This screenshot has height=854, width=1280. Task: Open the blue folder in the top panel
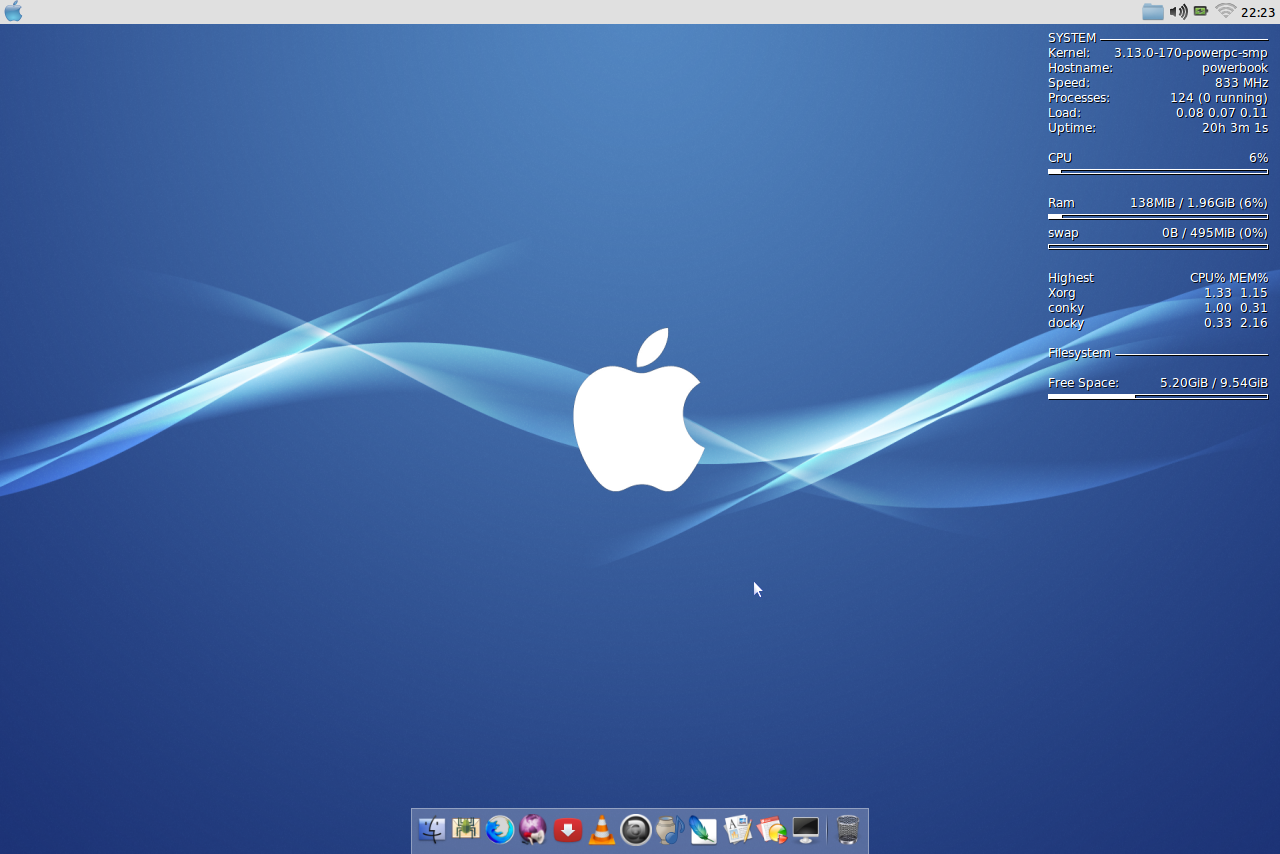pyautogui.click(x=1153, y=12)
